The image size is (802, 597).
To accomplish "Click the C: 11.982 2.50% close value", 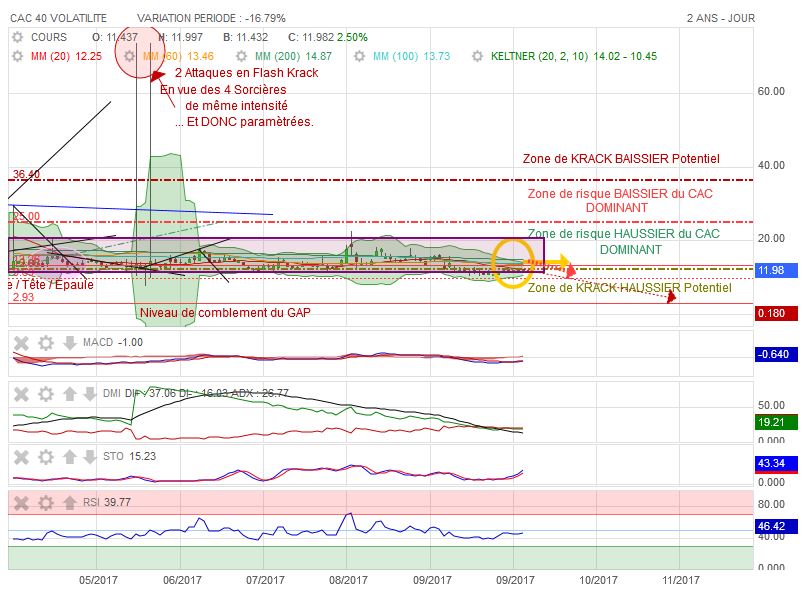I will coord(328,37).
